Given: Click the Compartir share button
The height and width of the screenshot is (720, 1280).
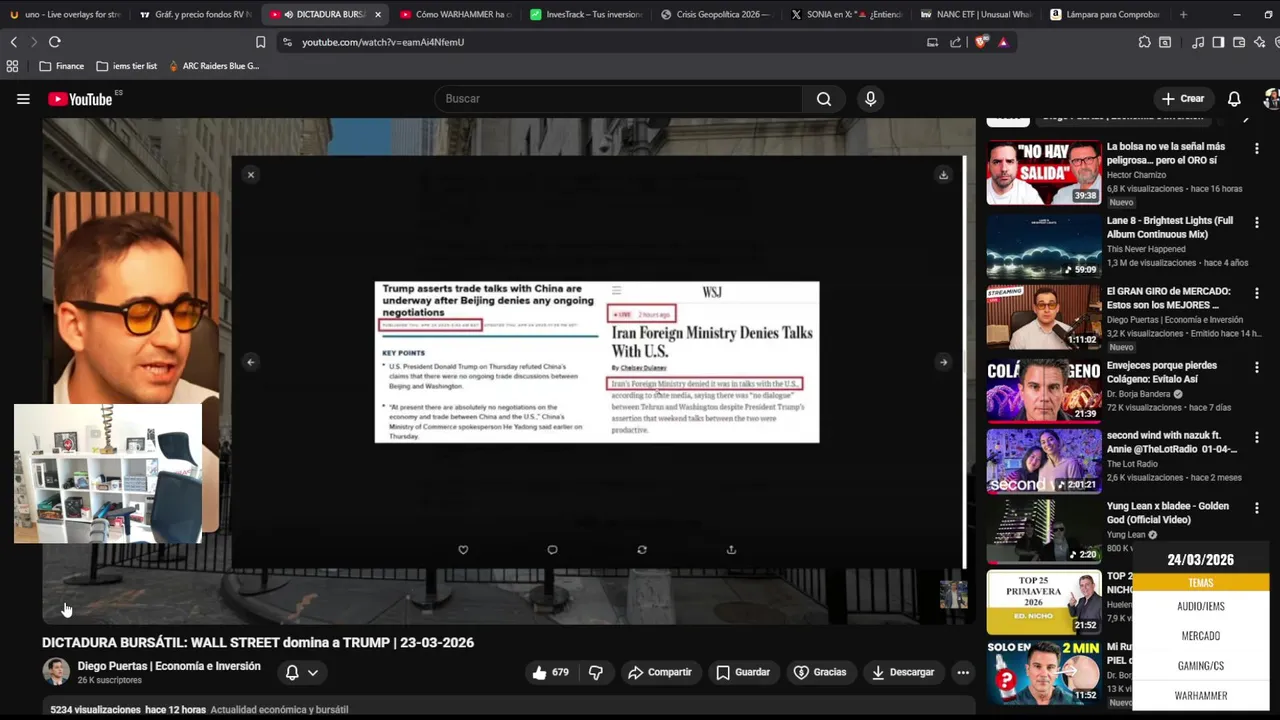Looking at the screenshot, I should (660, 673).
